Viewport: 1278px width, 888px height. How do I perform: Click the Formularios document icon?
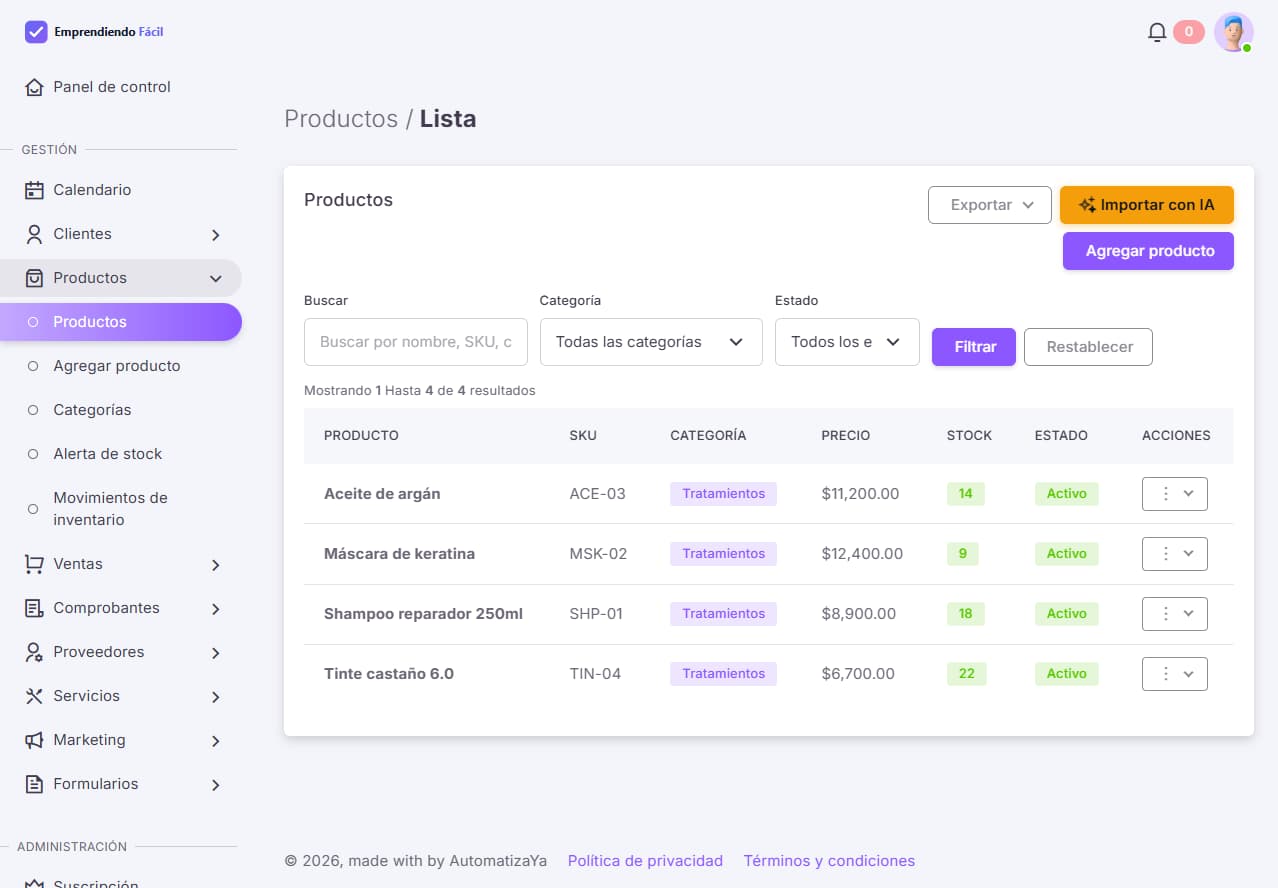(34, 784)
